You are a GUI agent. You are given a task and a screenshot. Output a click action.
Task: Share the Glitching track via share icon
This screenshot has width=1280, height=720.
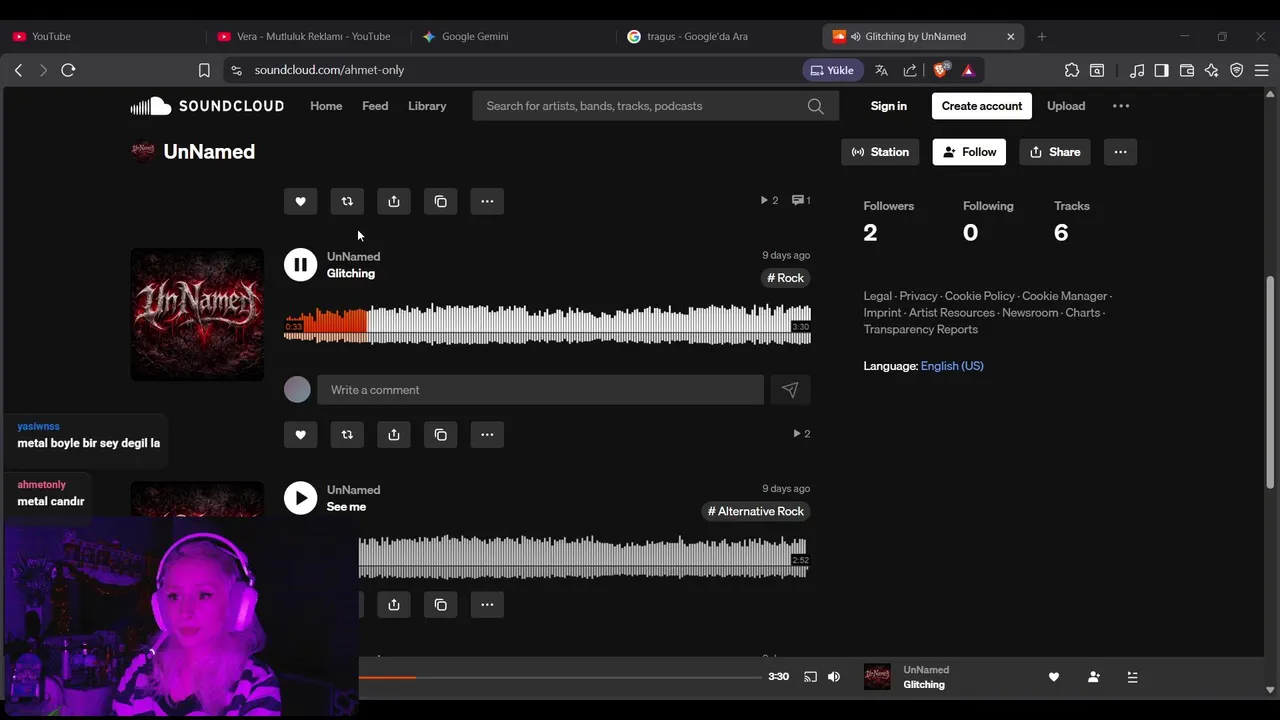(394, 434)
